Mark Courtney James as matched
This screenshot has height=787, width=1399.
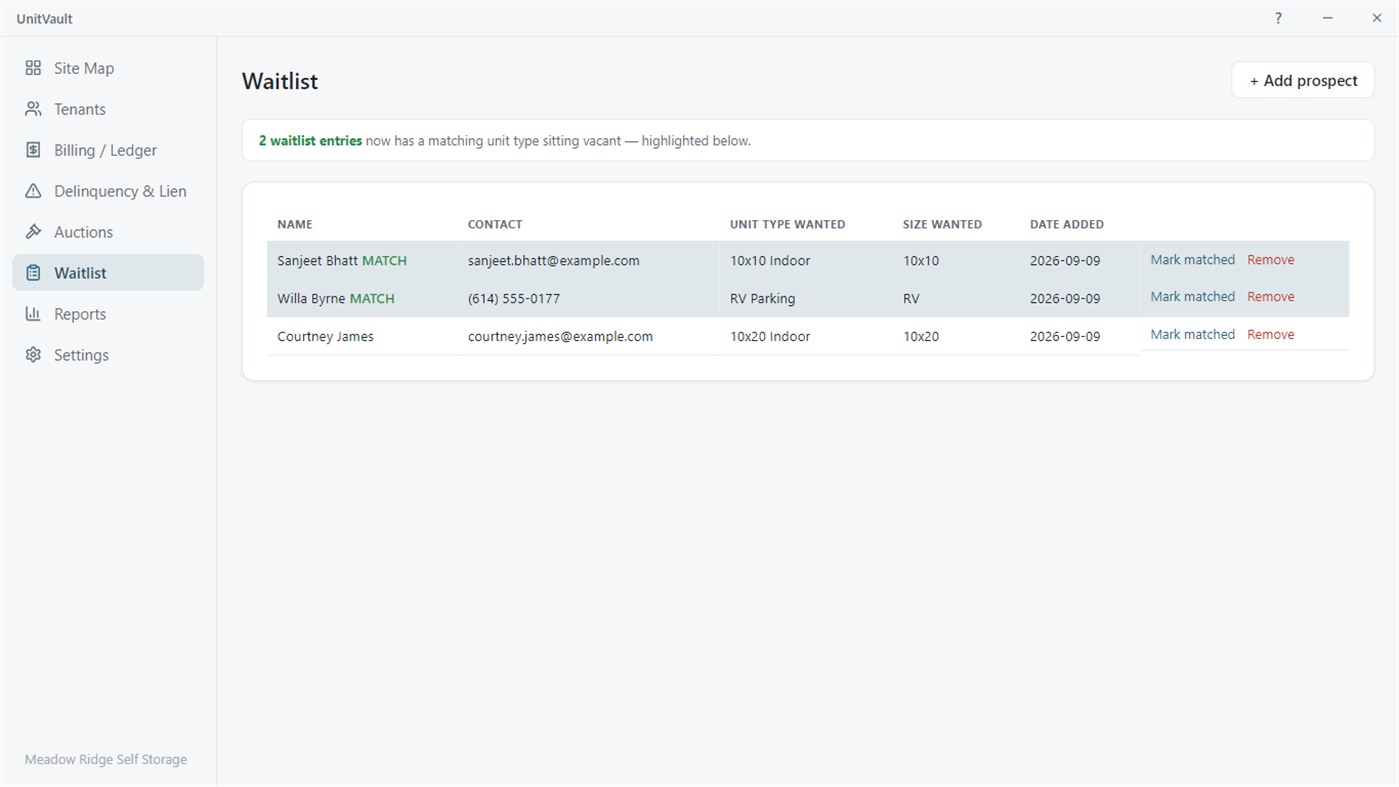click(1192, 335)
